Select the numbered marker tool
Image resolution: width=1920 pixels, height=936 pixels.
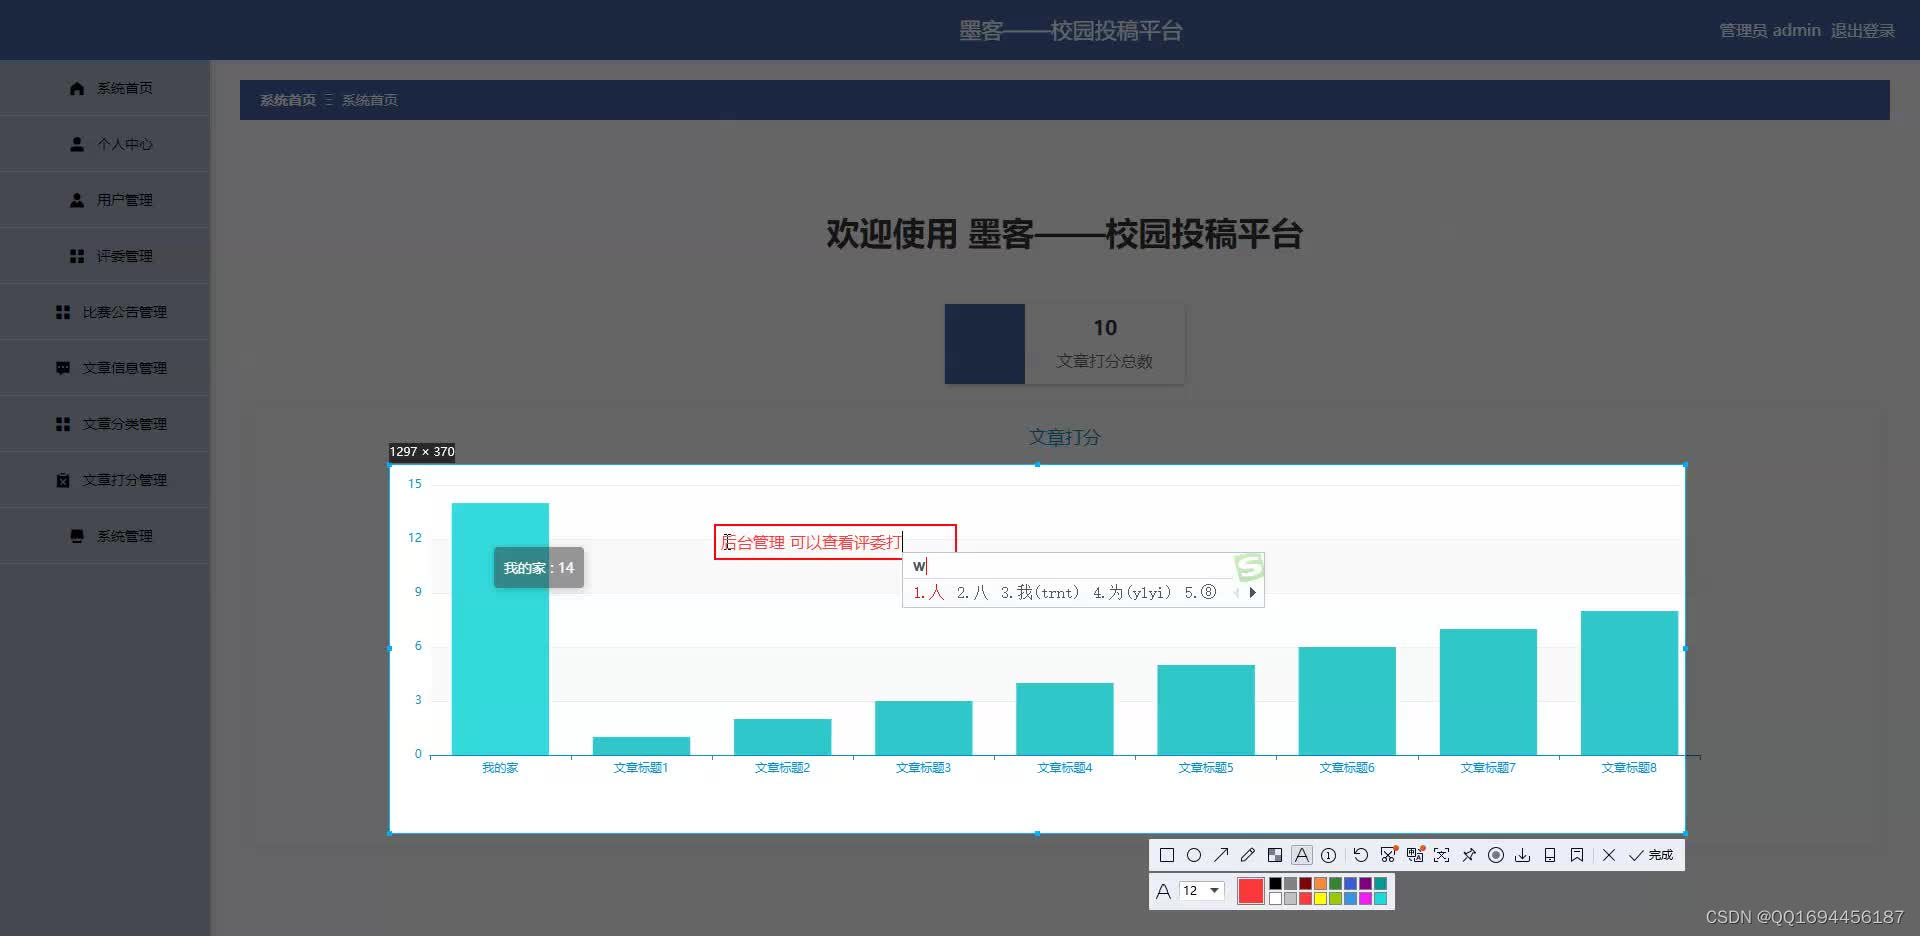[x=1329, y=855]
